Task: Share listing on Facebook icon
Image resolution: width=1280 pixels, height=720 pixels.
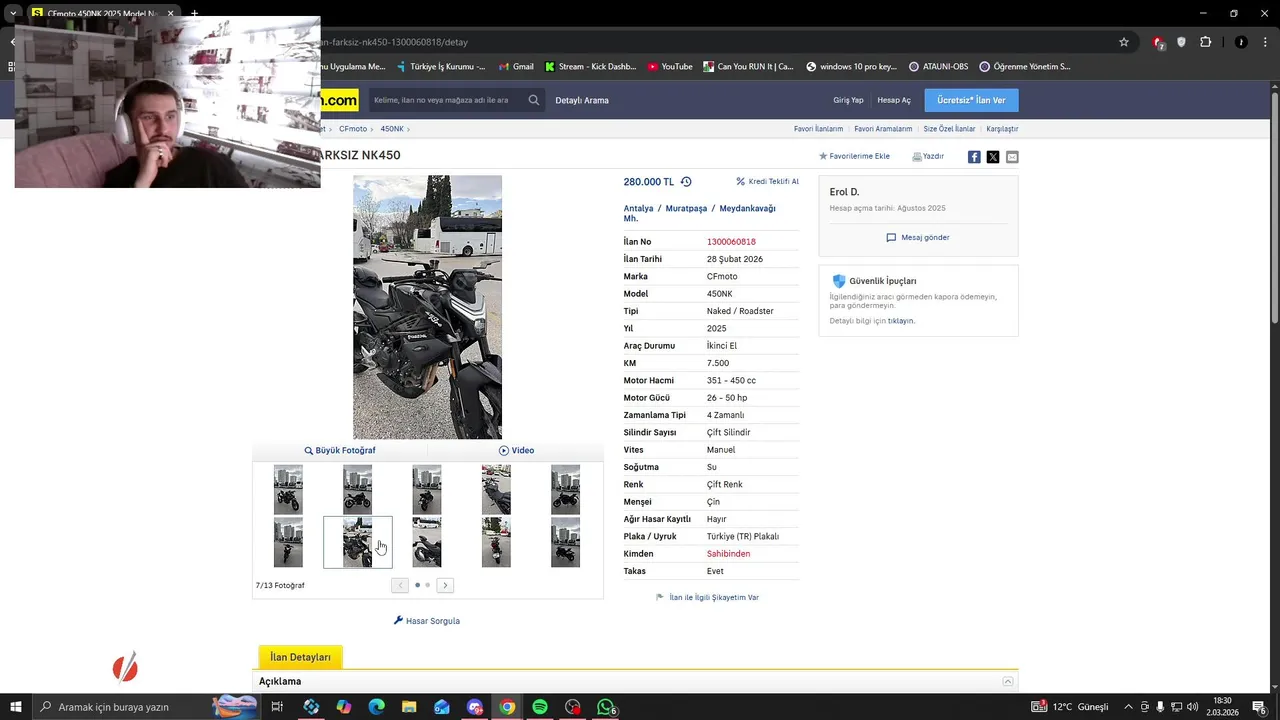Action: (974, 157)
